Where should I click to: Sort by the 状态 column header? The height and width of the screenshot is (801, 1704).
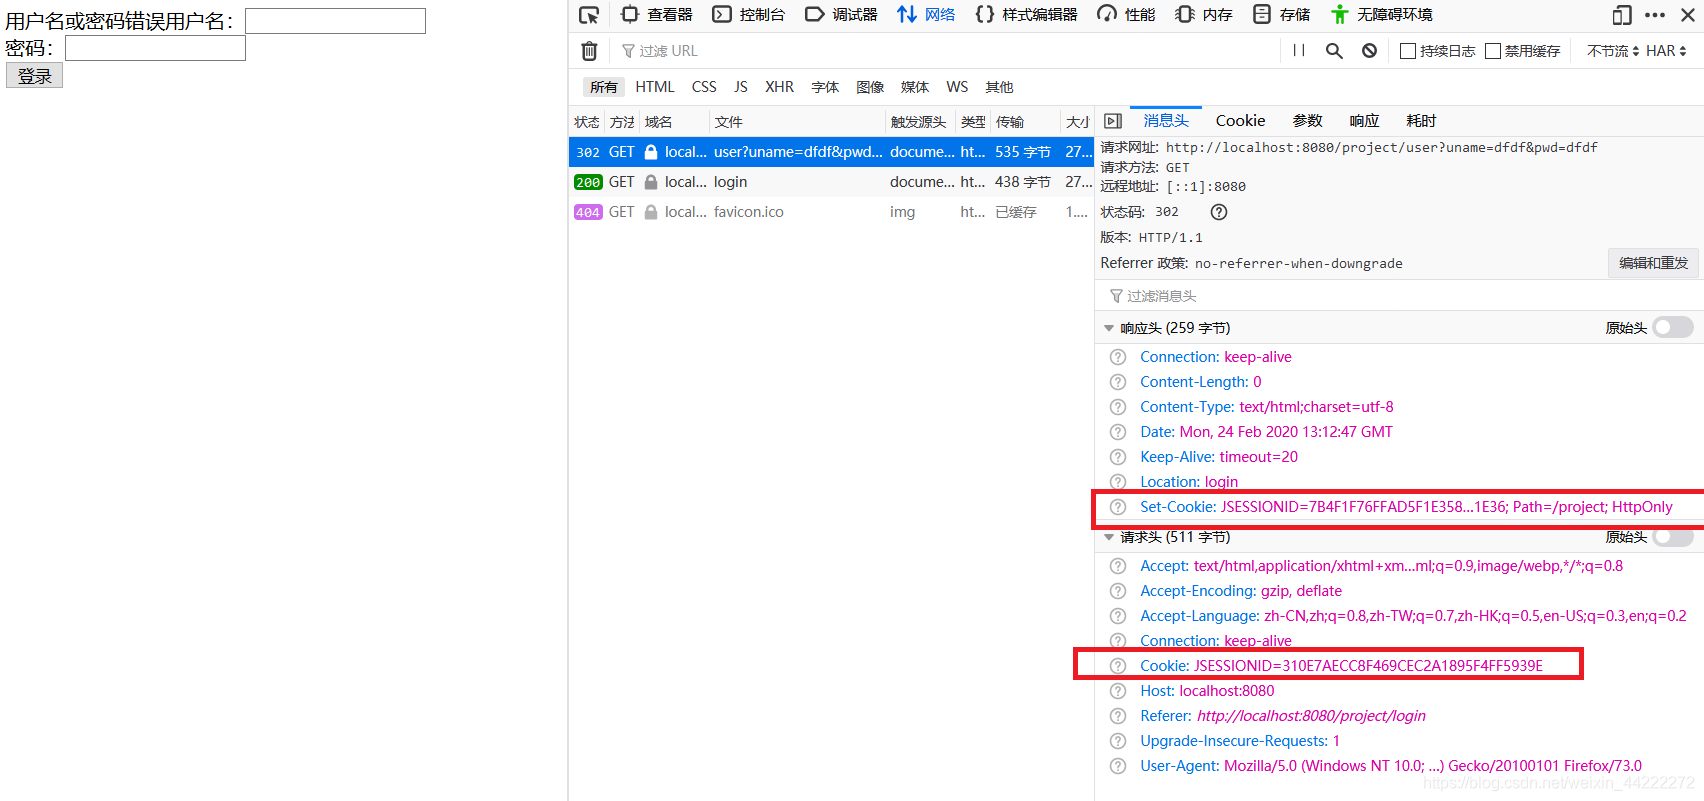click(587, 122)
